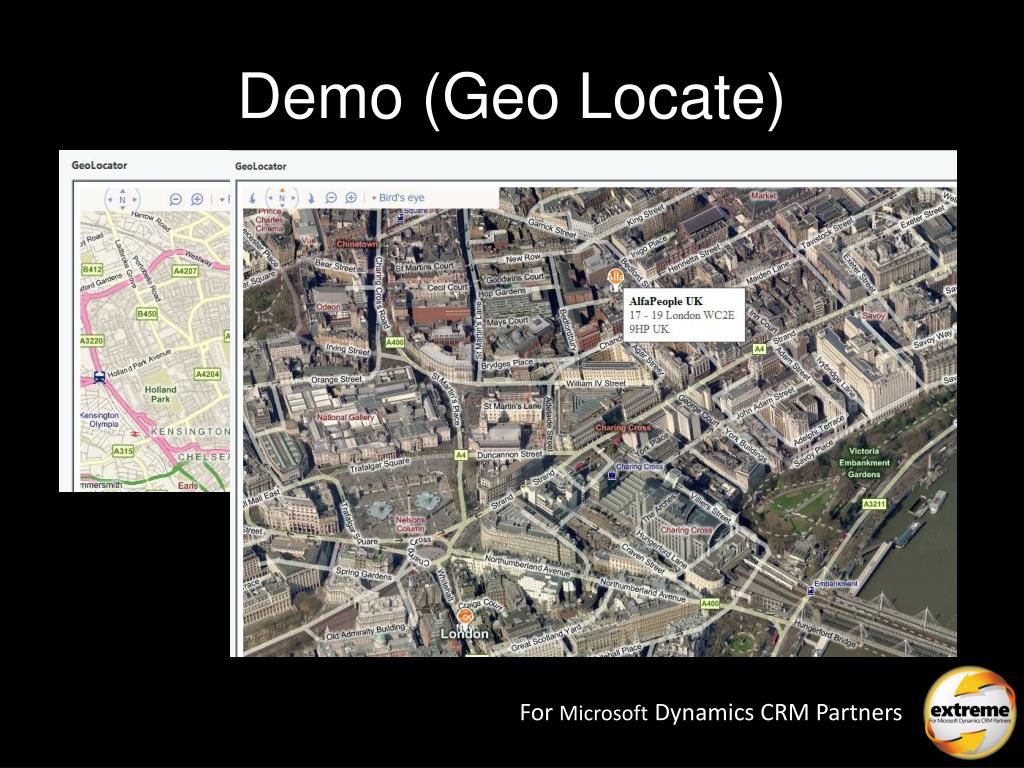Click the AlfaPeople orange map pin
The image size is (1024, 768).
pos(615,279)
